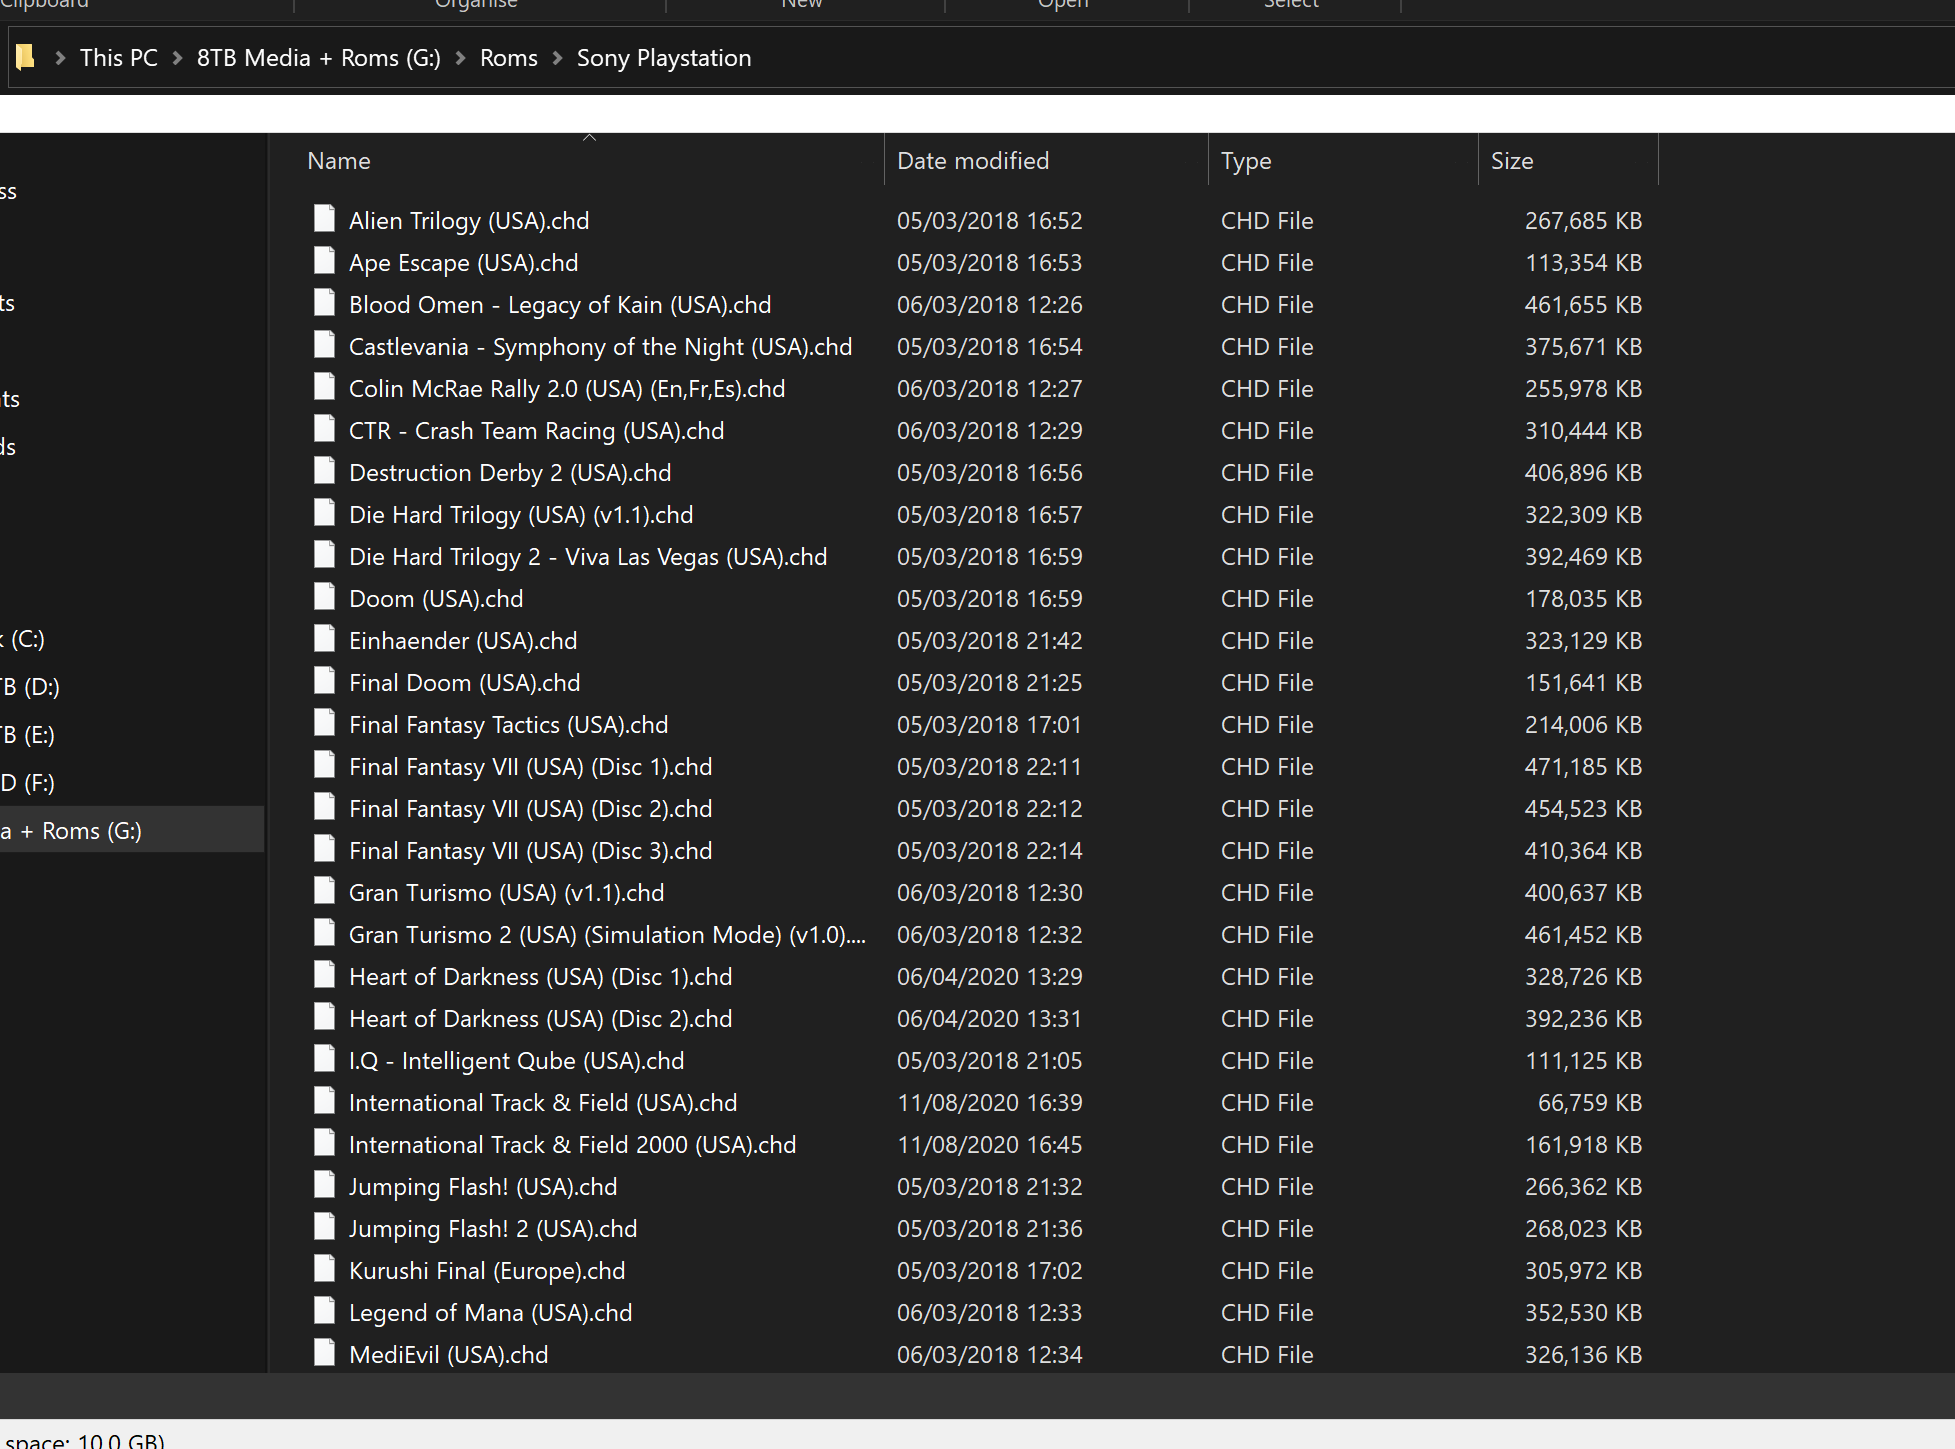Screen dimensions: 1955x1449
Task: Click the file icon of Heart of Darkness Disc 2
Action: 324,1017
